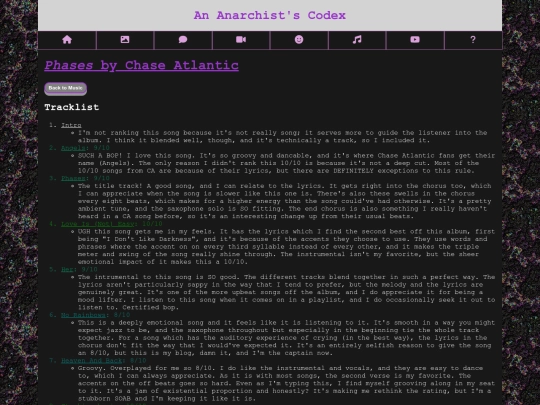Click the text "SUCH A BOP! I love this song"
540x405 pixels.
tap(134, 156)
